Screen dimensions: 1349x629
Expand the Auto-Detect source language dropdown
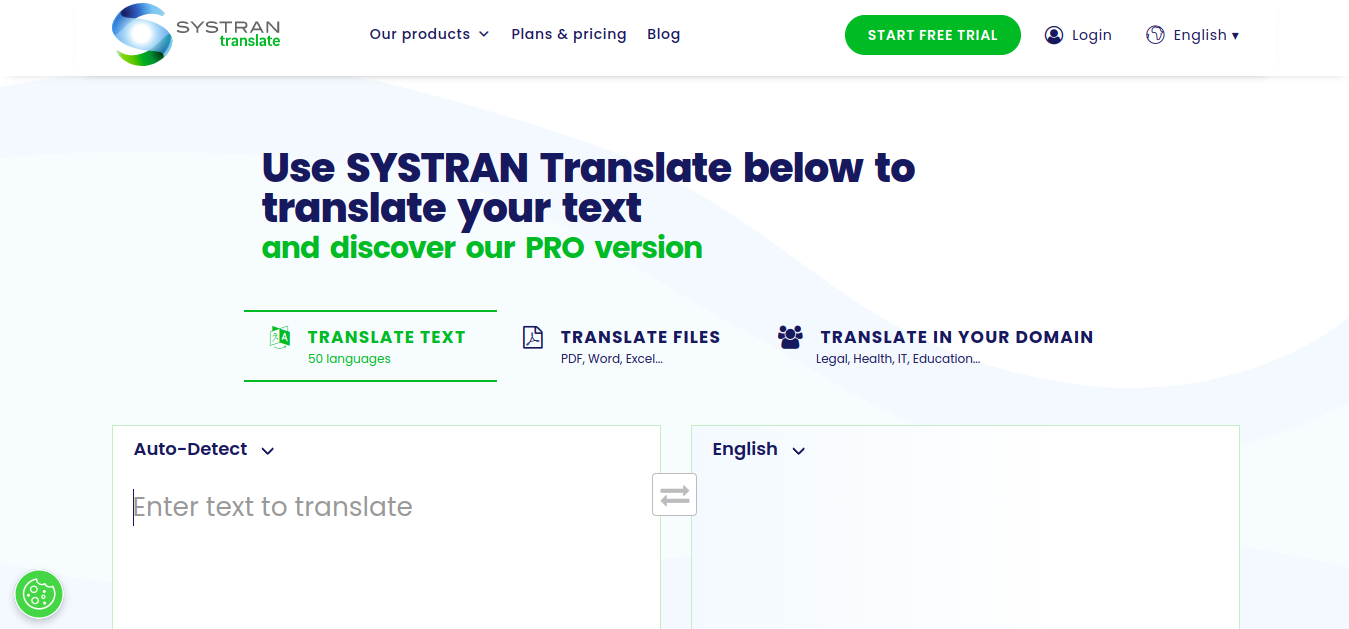204,450
